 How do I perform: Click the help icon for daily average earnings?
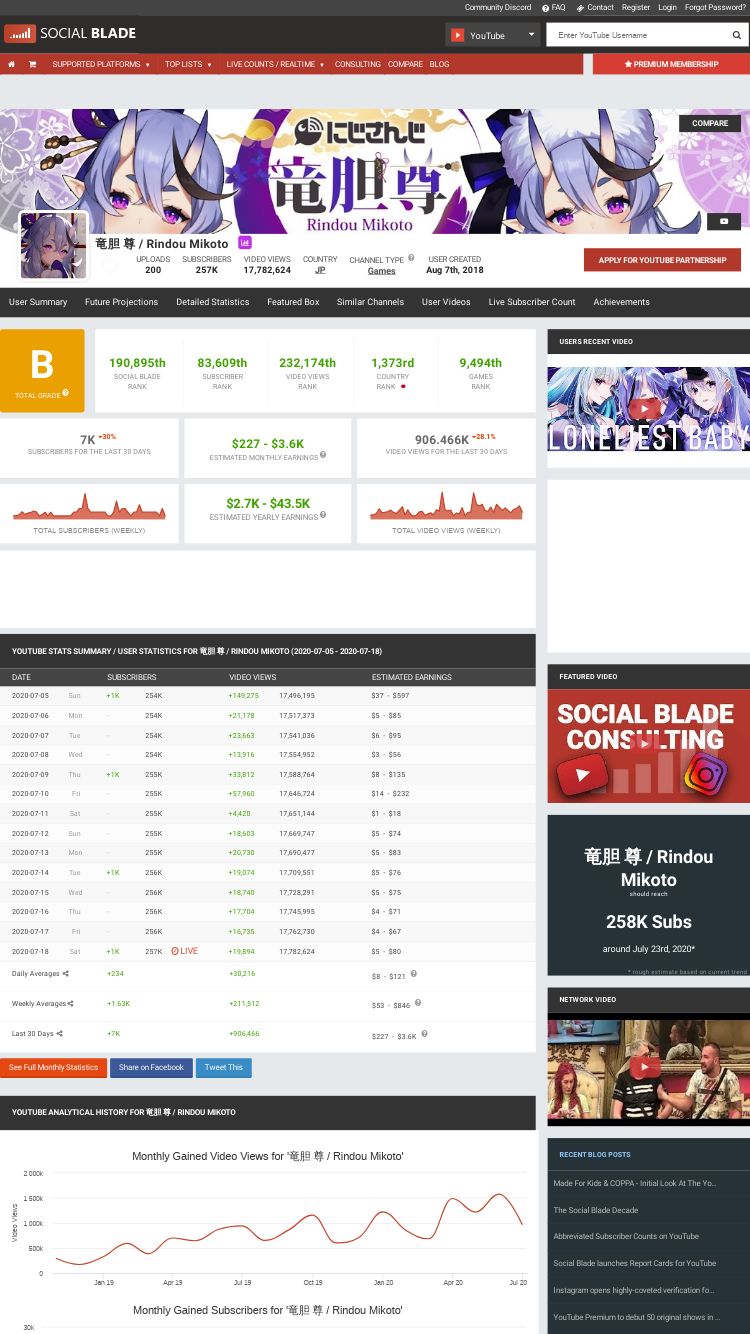coord(413,973)
